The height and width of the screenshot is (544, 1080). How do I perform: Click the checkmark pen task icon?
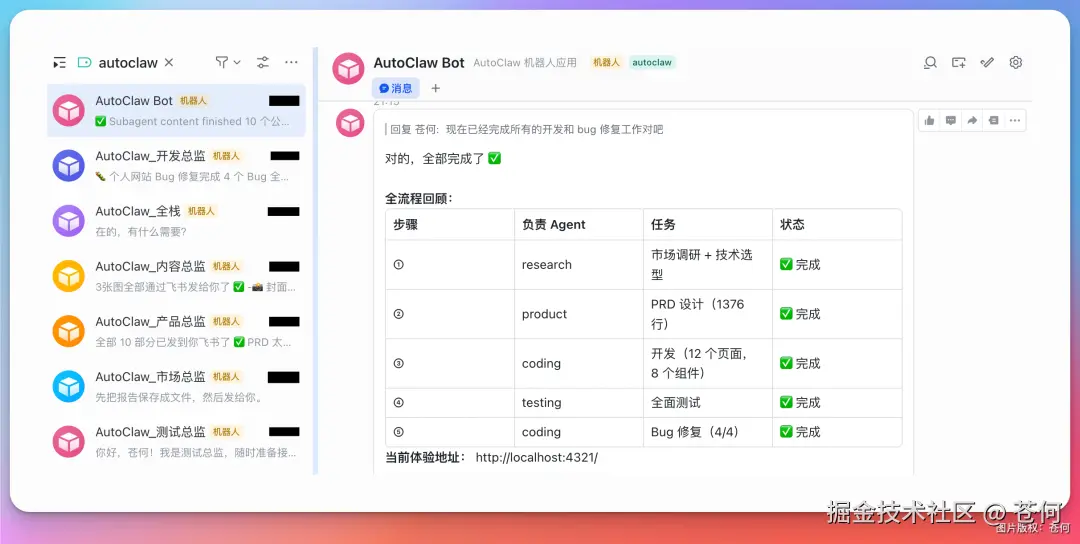(x=987, y=63)
